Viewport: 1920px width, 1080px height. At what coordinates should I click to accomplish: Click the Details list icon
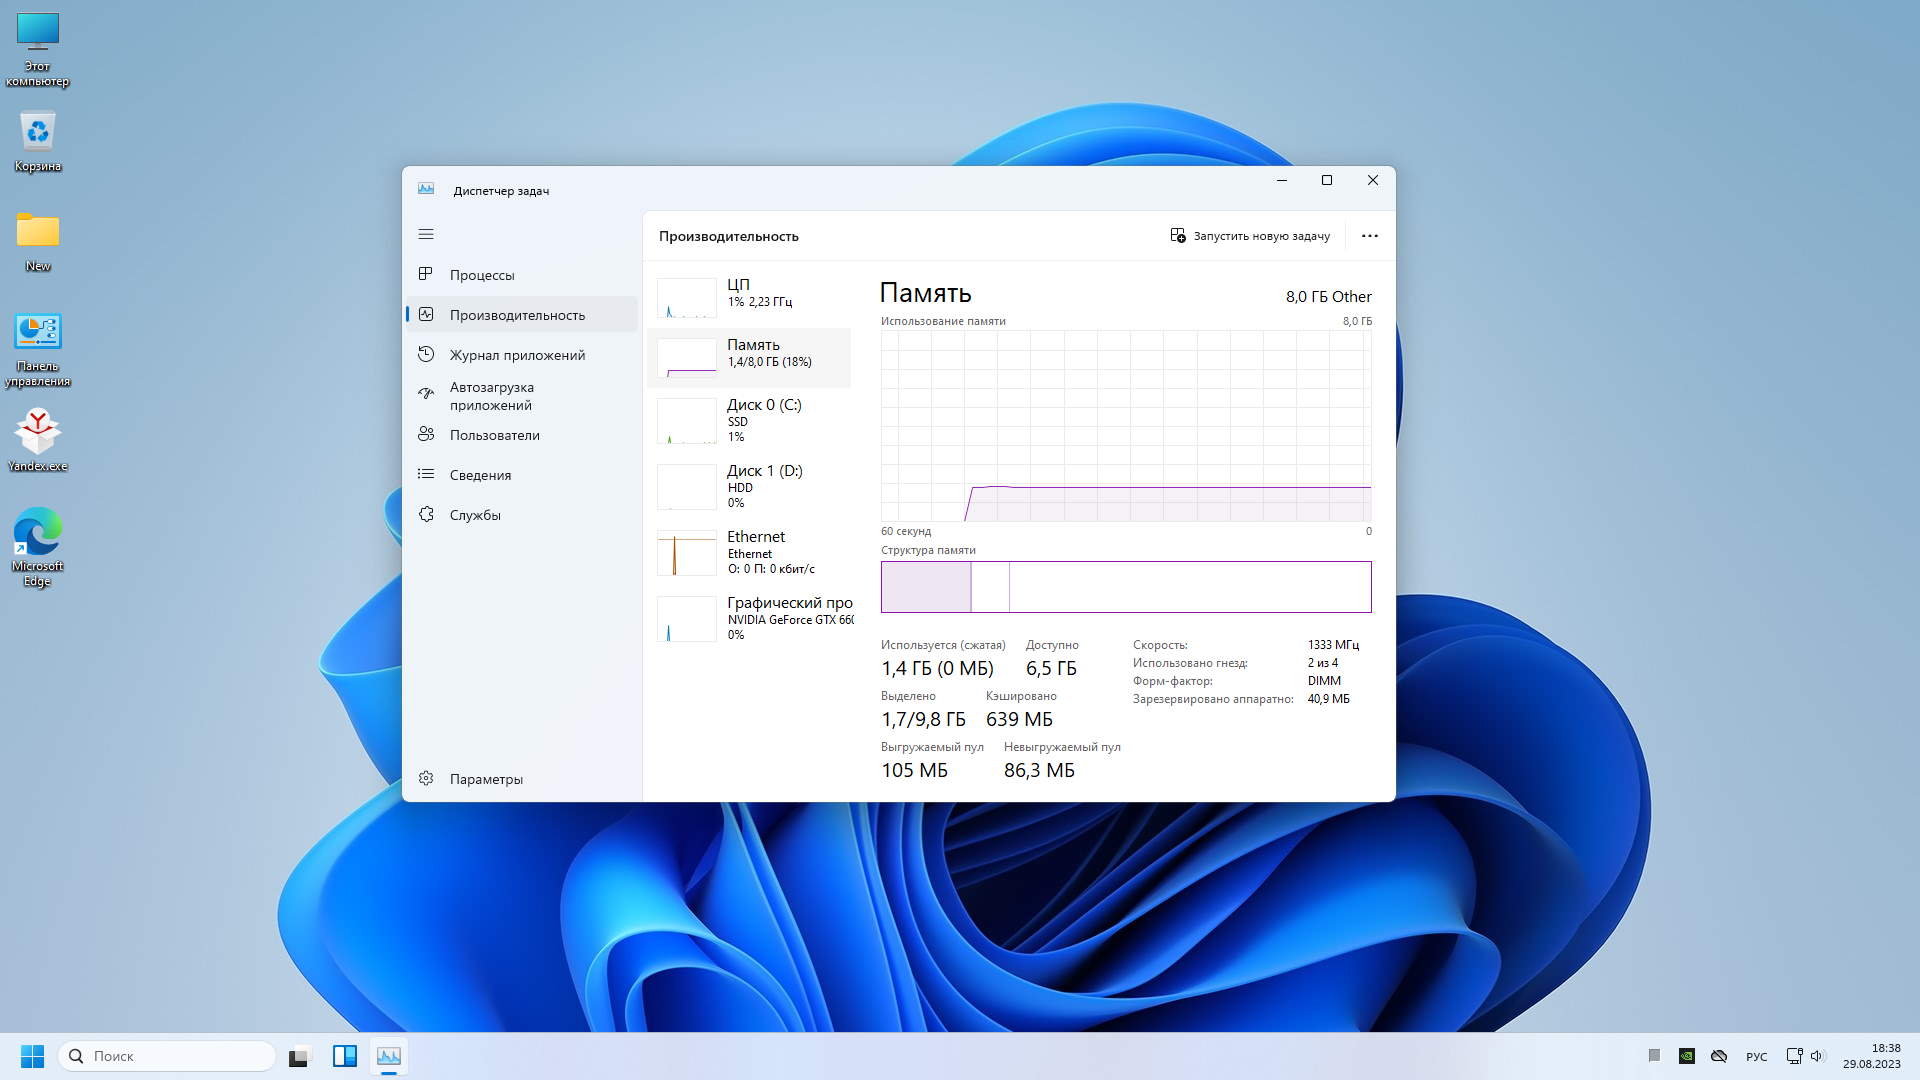[x=426, y=474]
